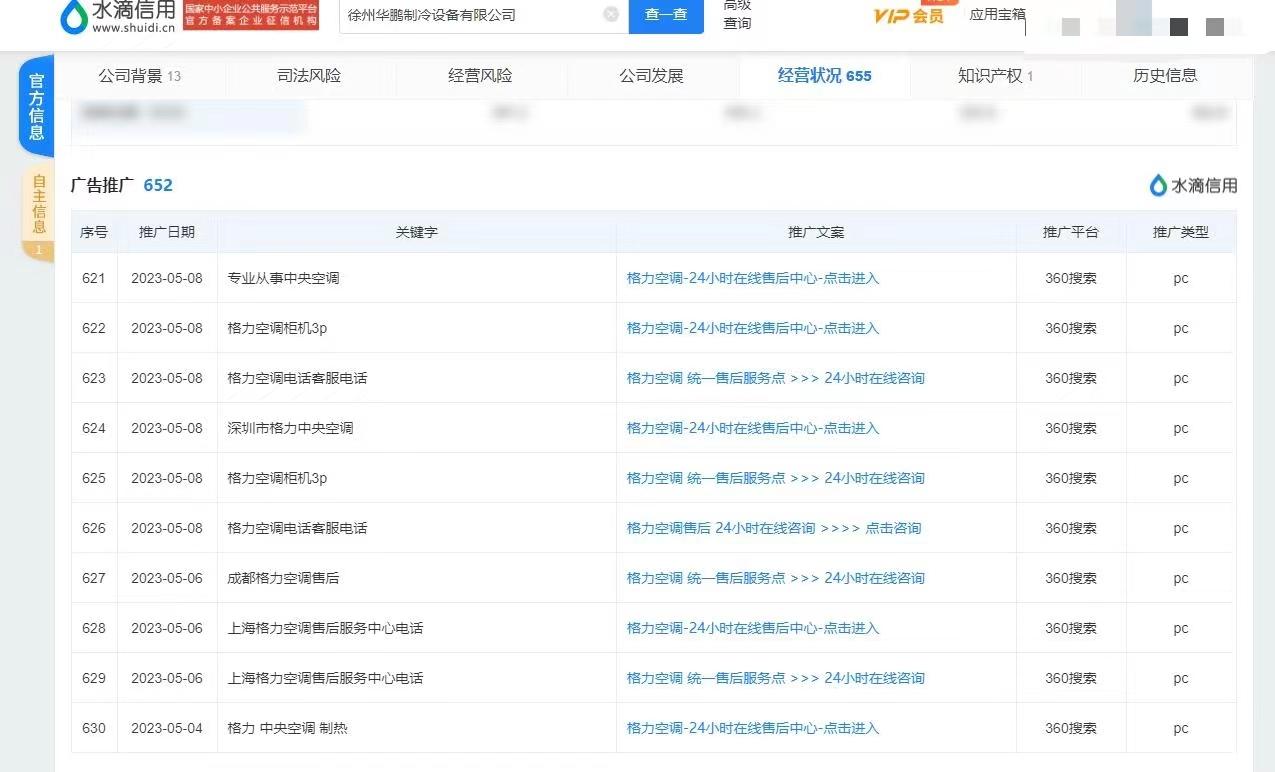Click pc type cell in row 625
This screenshot has width=1275, height=772.
pos(1181,478)
